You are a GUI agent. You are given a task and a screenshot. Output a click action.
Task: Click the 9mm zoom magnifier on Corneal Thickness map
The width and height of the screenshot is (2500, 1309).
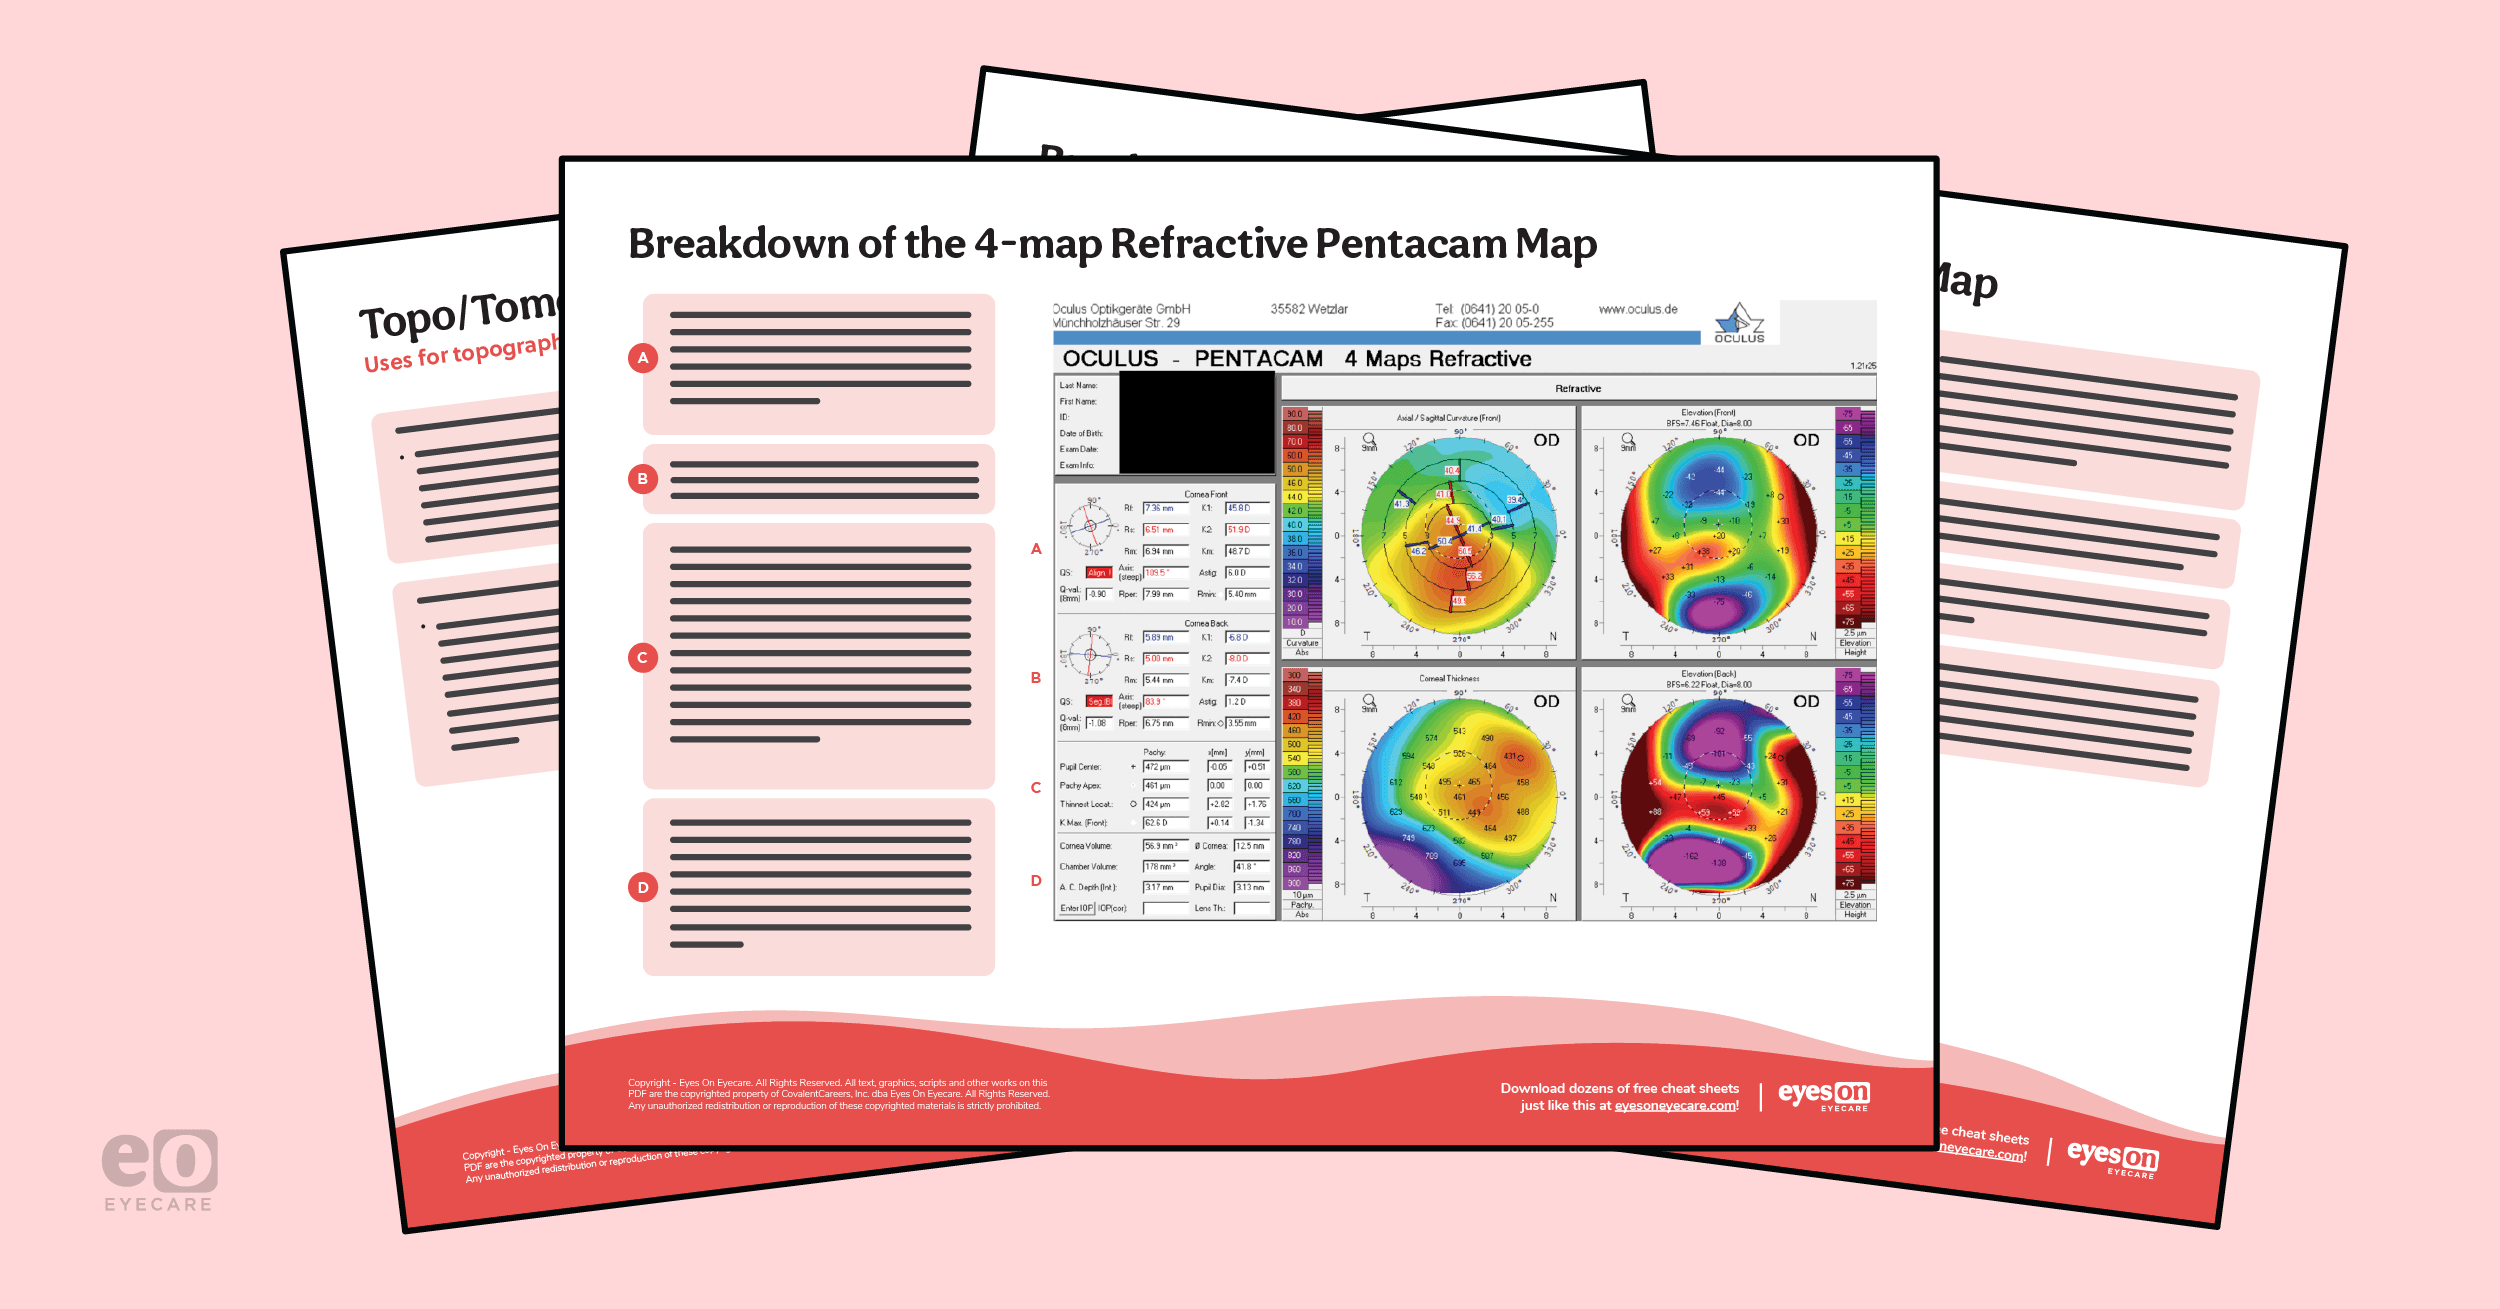[1369, 703]
